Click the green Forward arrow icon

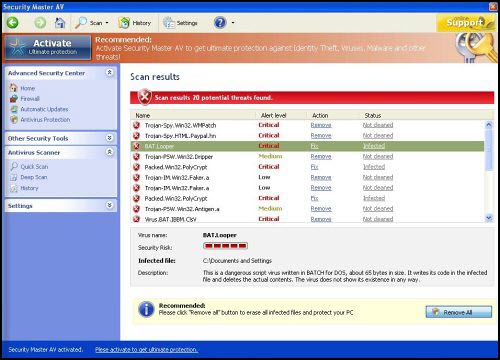[40, 23]
